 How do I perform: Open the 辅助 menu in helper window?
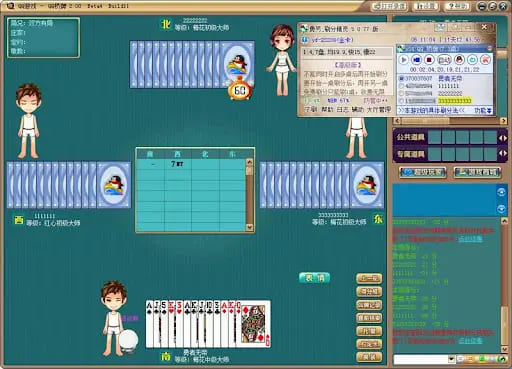[358, 109]
